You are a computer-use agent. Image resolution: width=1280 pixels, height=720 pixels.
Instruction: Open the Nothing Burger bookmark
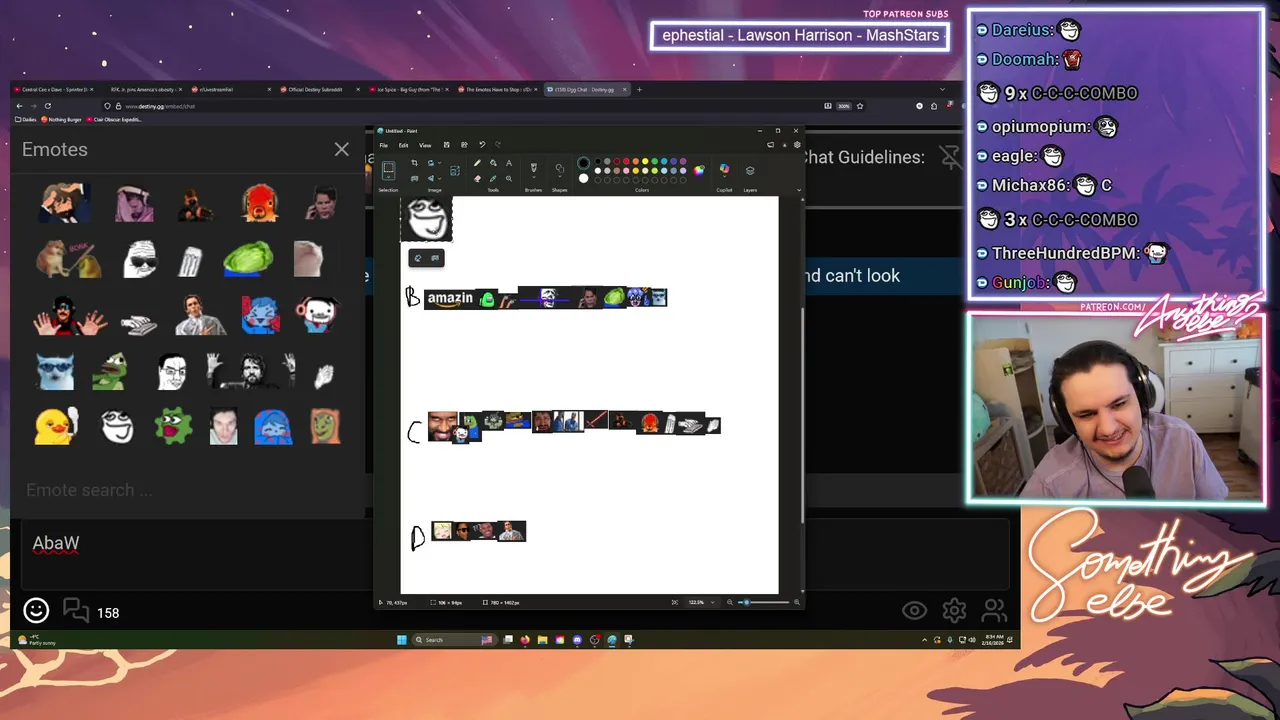click(62, 119)
